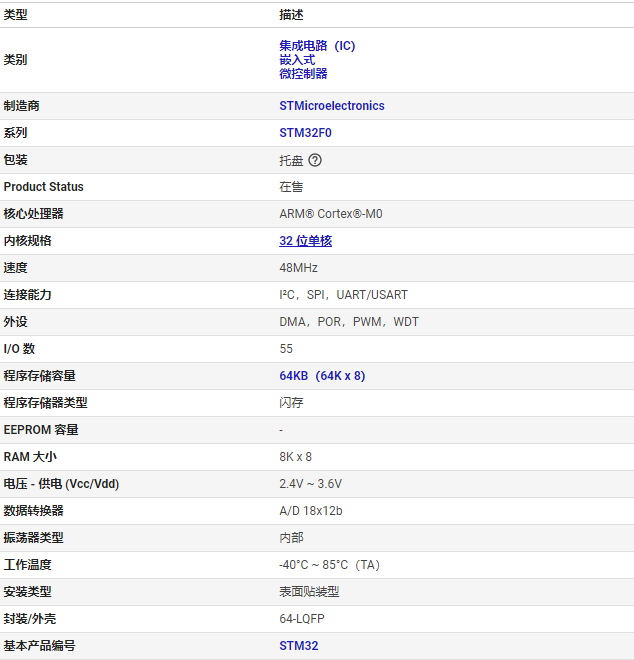Select the Product Status label

(44, 187)
